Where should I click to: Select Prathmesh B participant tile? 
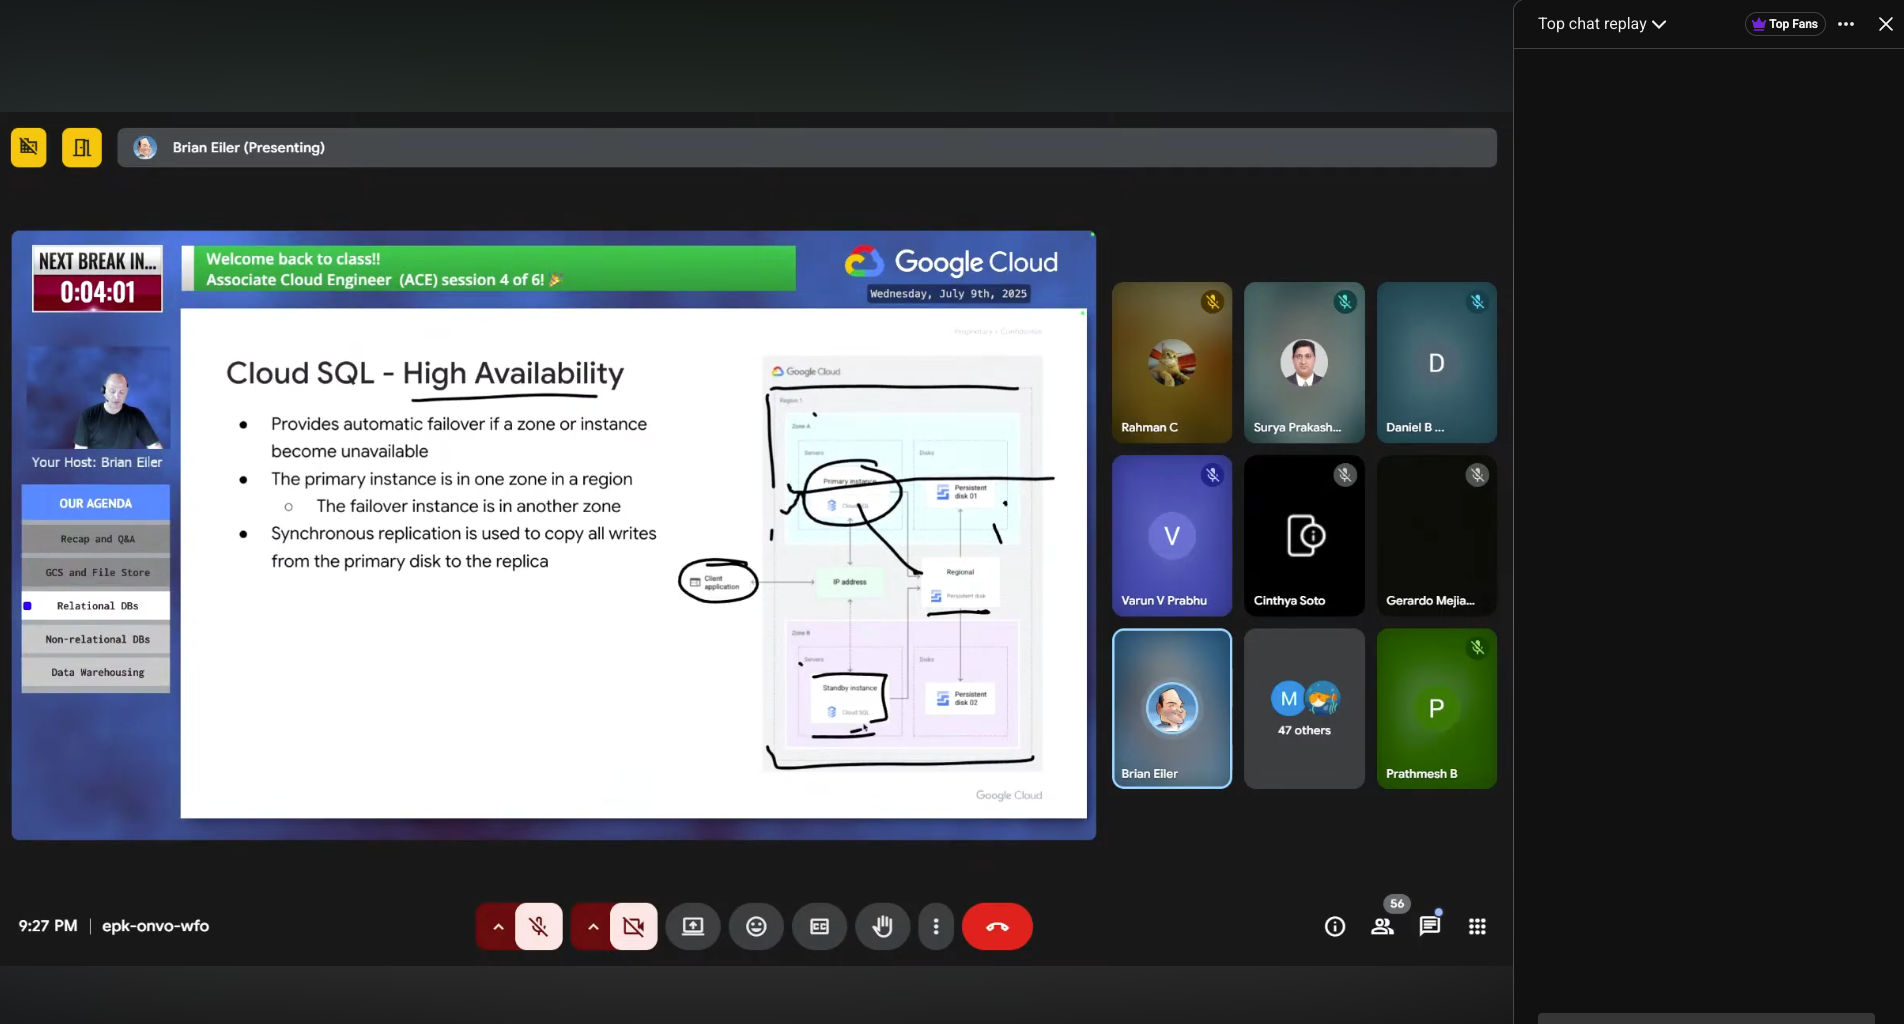(1436, 709)
